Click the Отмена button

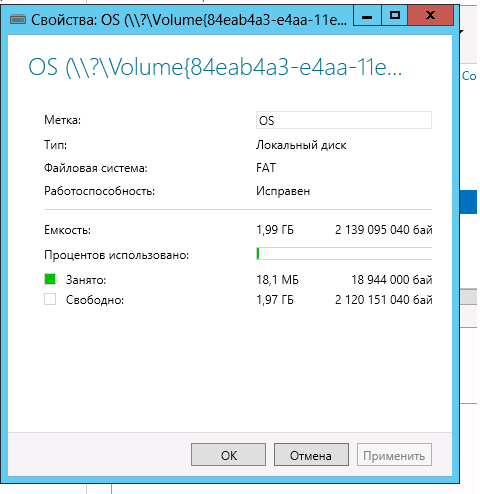point(311,454)
